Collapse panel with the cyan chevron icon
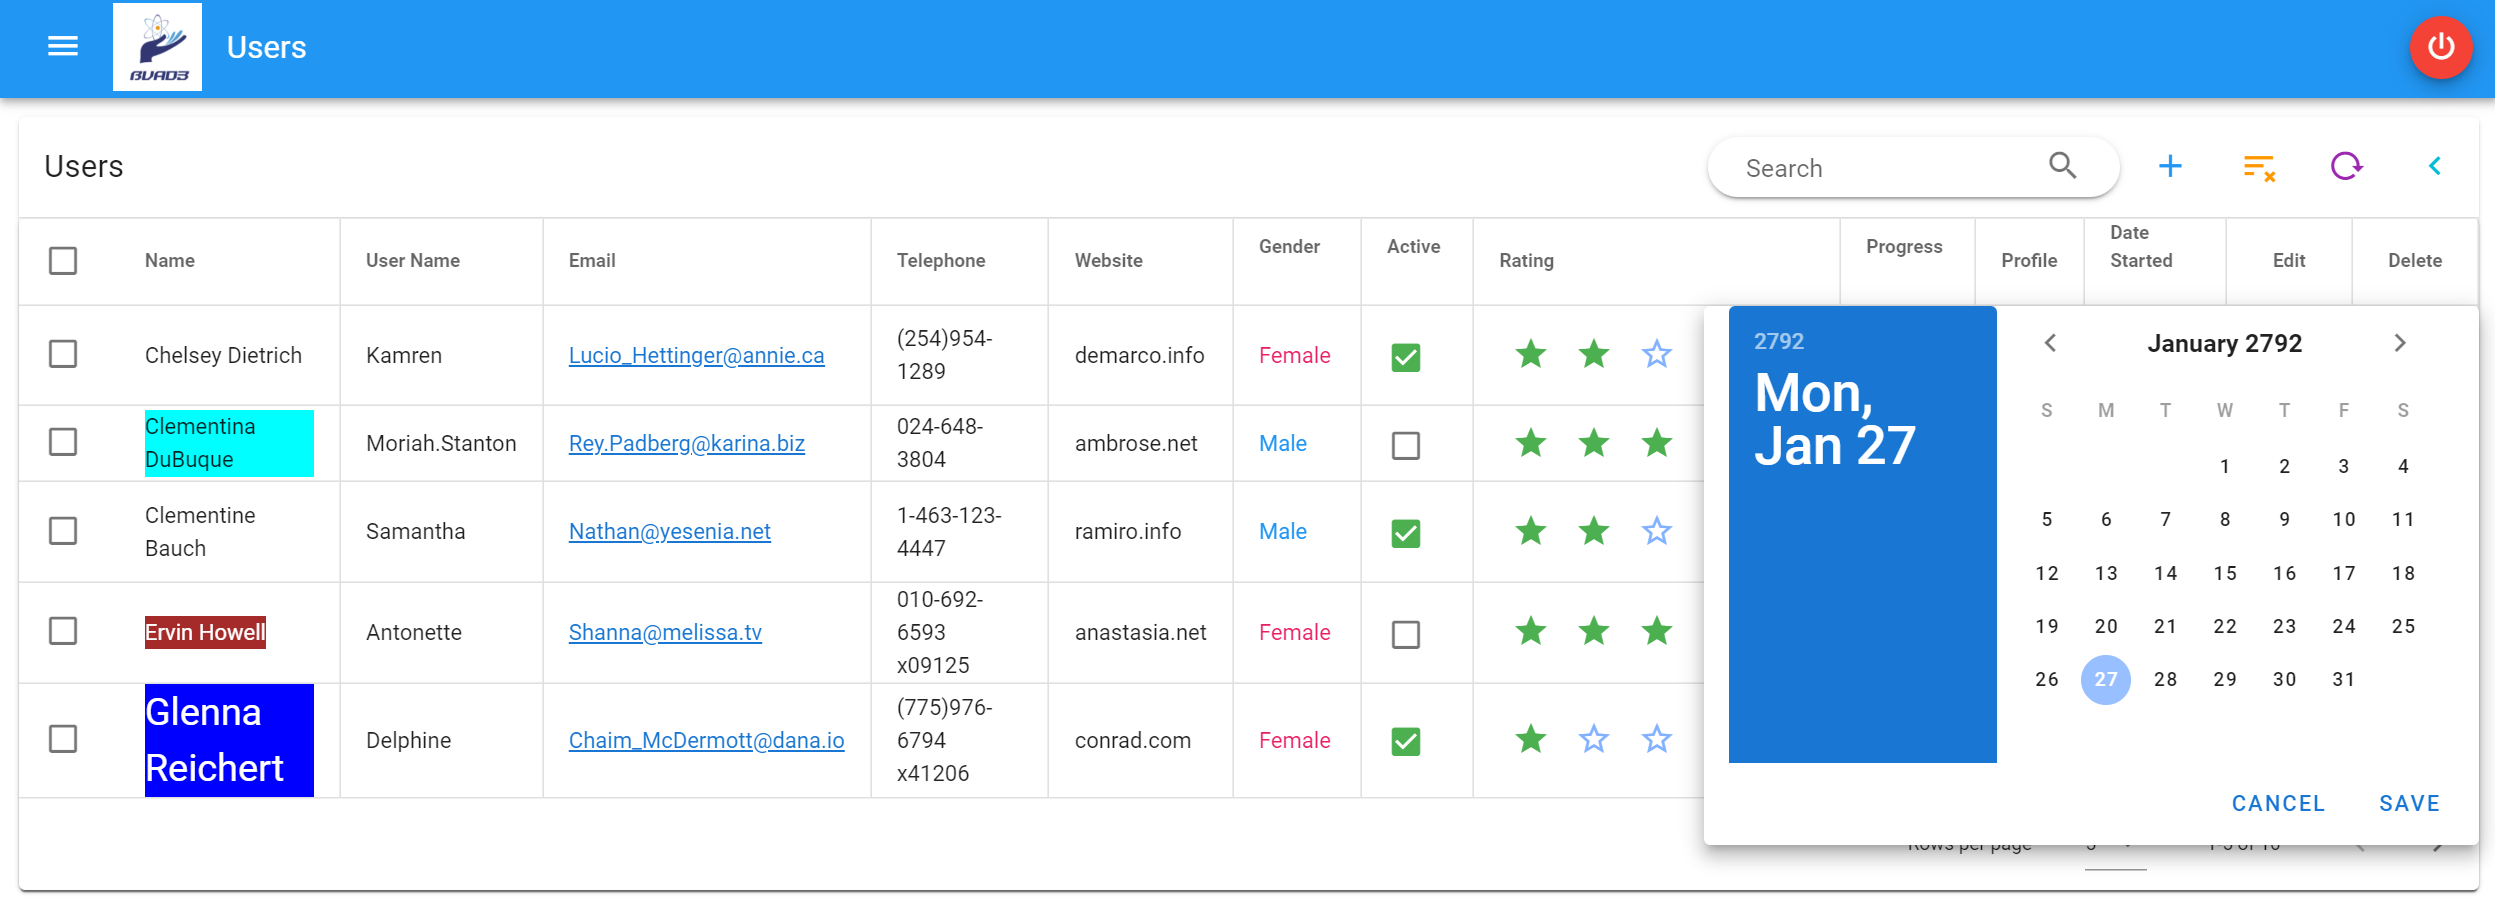2495x902 pixels. pyautogui.click(x=2435, y=166)
